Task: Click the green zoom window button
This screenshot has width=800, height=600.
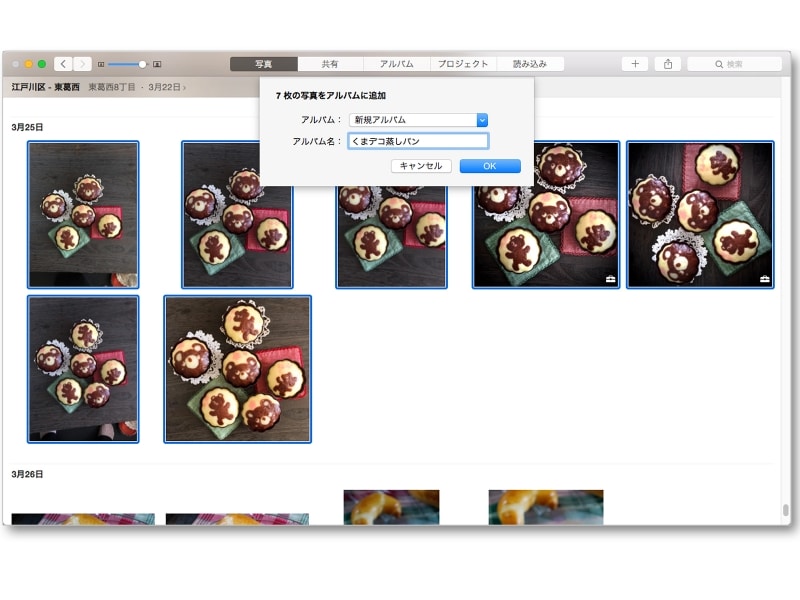Action: click(x=42, y=64)
